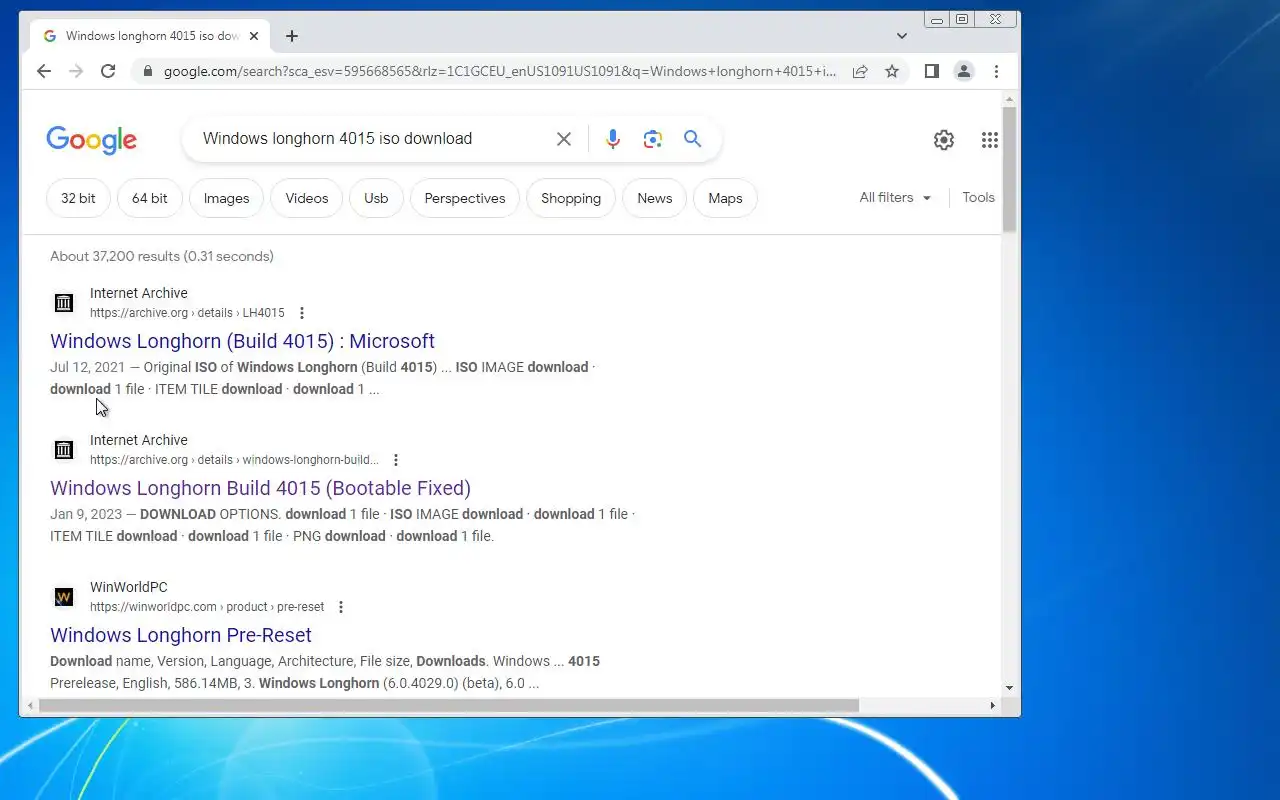The height and width of the screenshot is (800, 1280).
Task: Start search by voice microphone
Action: [x=613, y=139]
